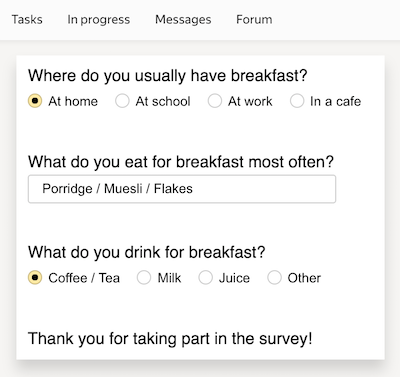
Task: Switch to the In progress tab
Action: coord(99,19)
